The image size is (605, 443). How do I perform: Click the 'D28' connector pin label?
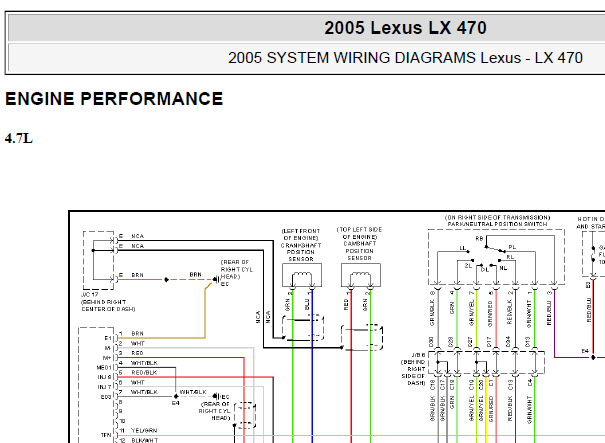tap(451, 342)
